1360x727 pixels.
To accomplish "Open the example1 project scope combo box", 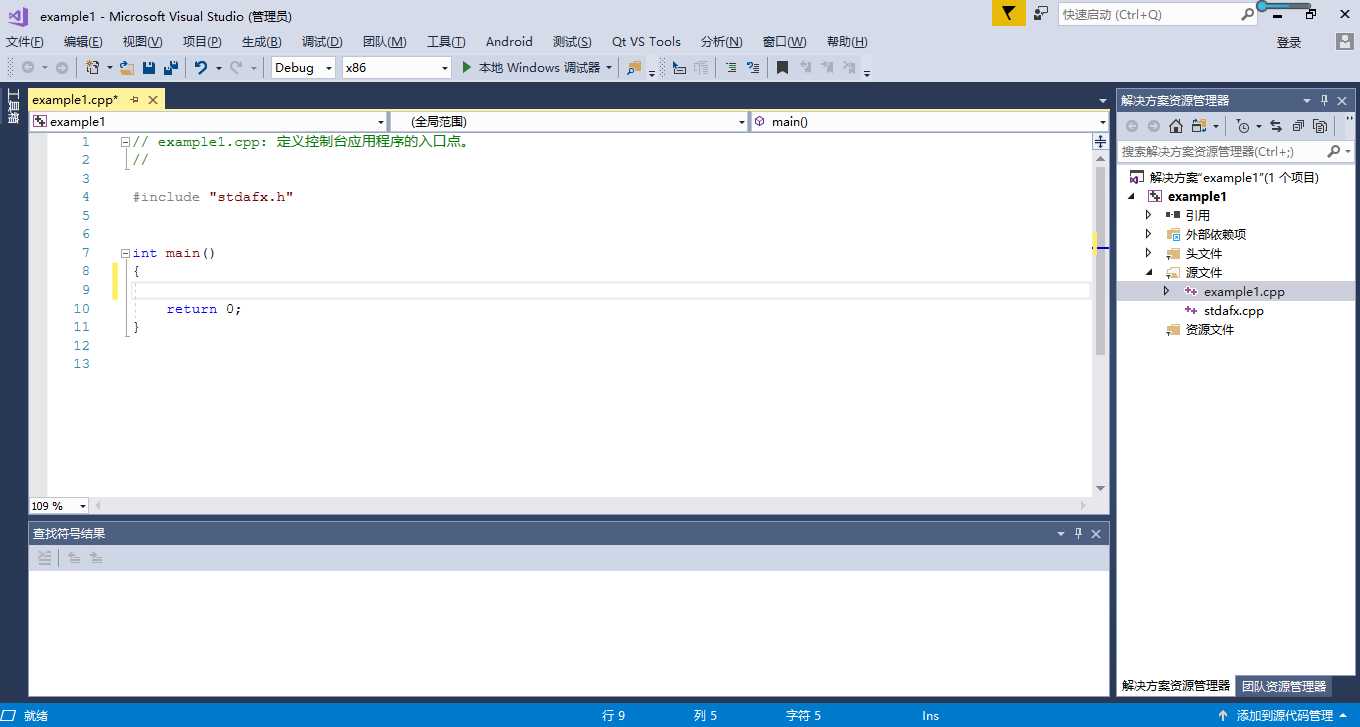I will coord(208,122).
